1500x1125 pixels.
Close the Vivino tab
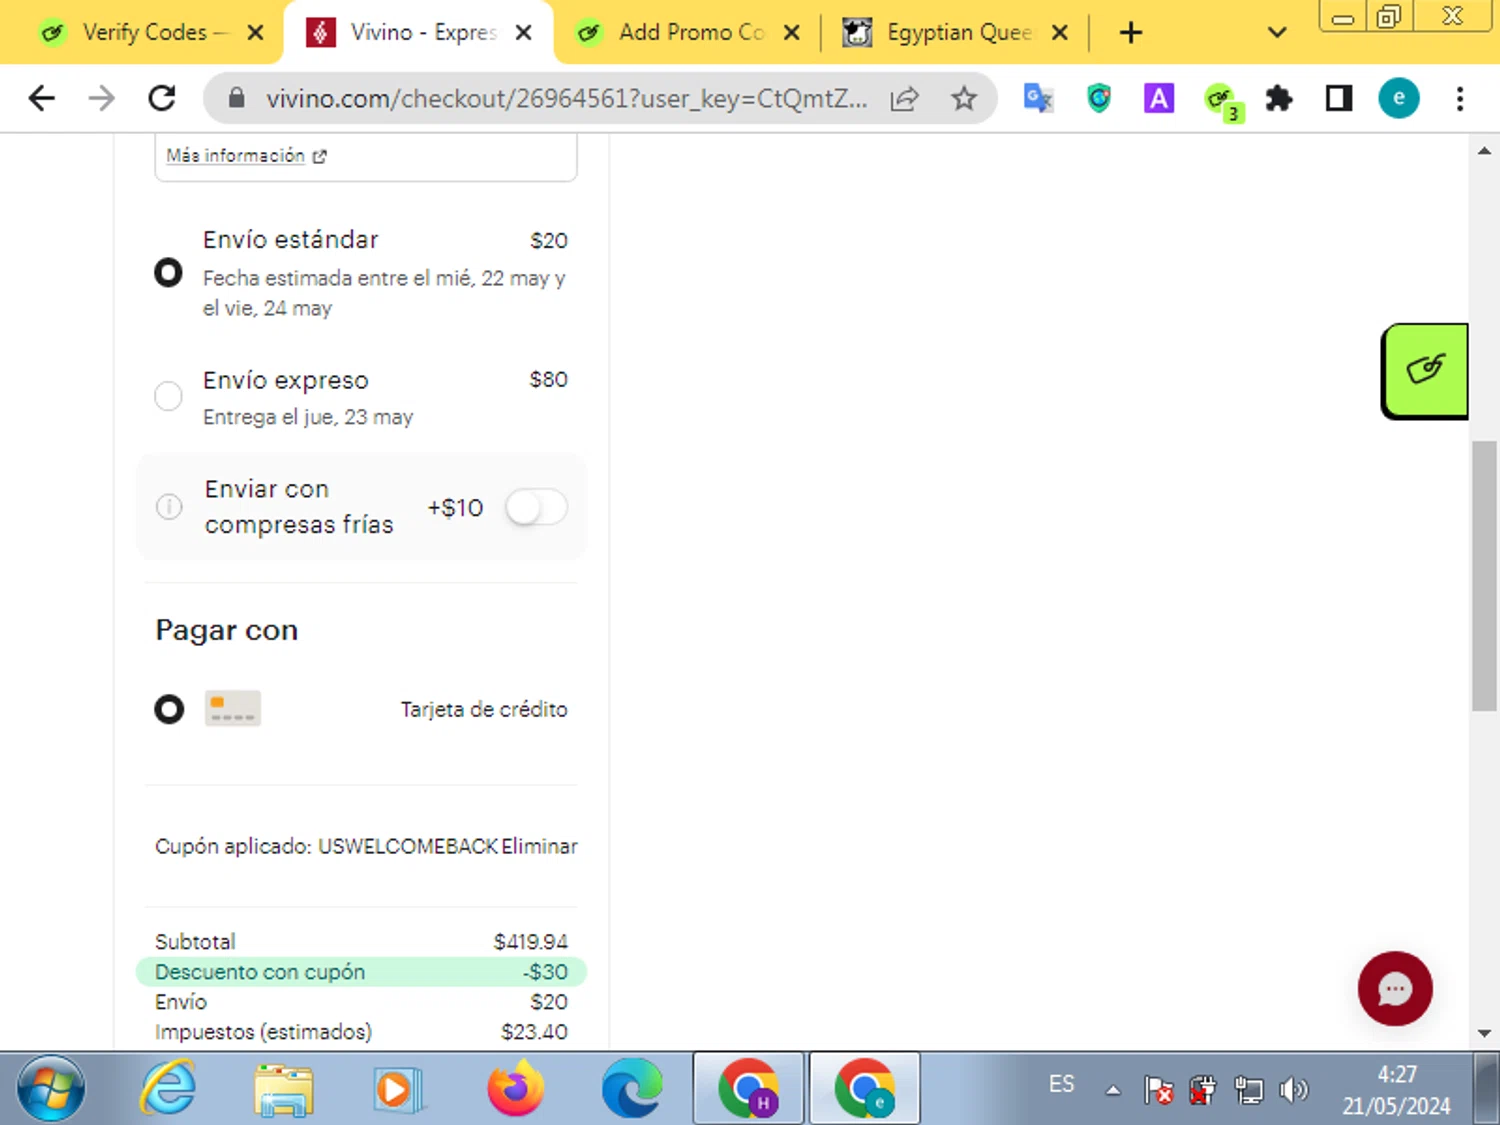pos(523,33)
